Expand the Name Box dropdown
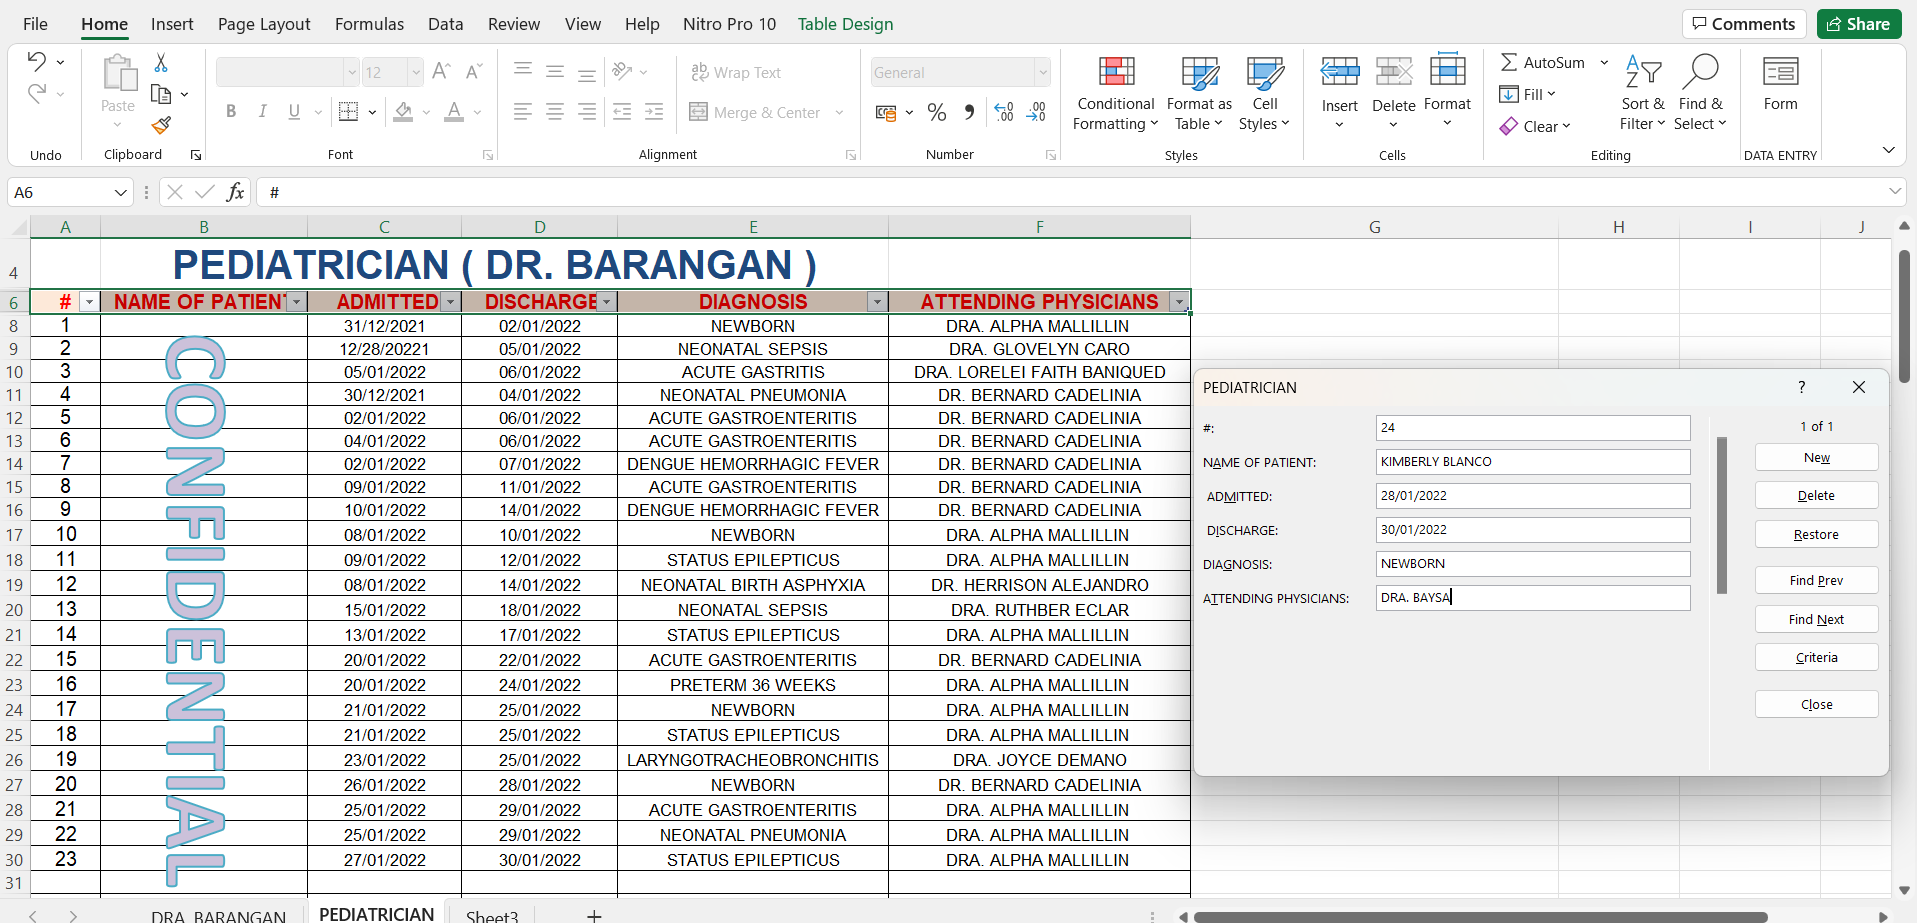Viewport: 1917px width, 923px height. 120,192
